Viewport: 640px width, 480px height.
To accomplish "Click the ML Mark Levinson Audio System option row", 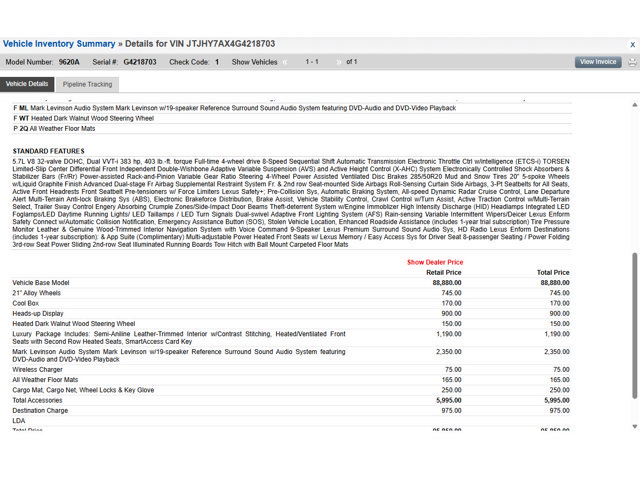I will (x=292, y=108).
